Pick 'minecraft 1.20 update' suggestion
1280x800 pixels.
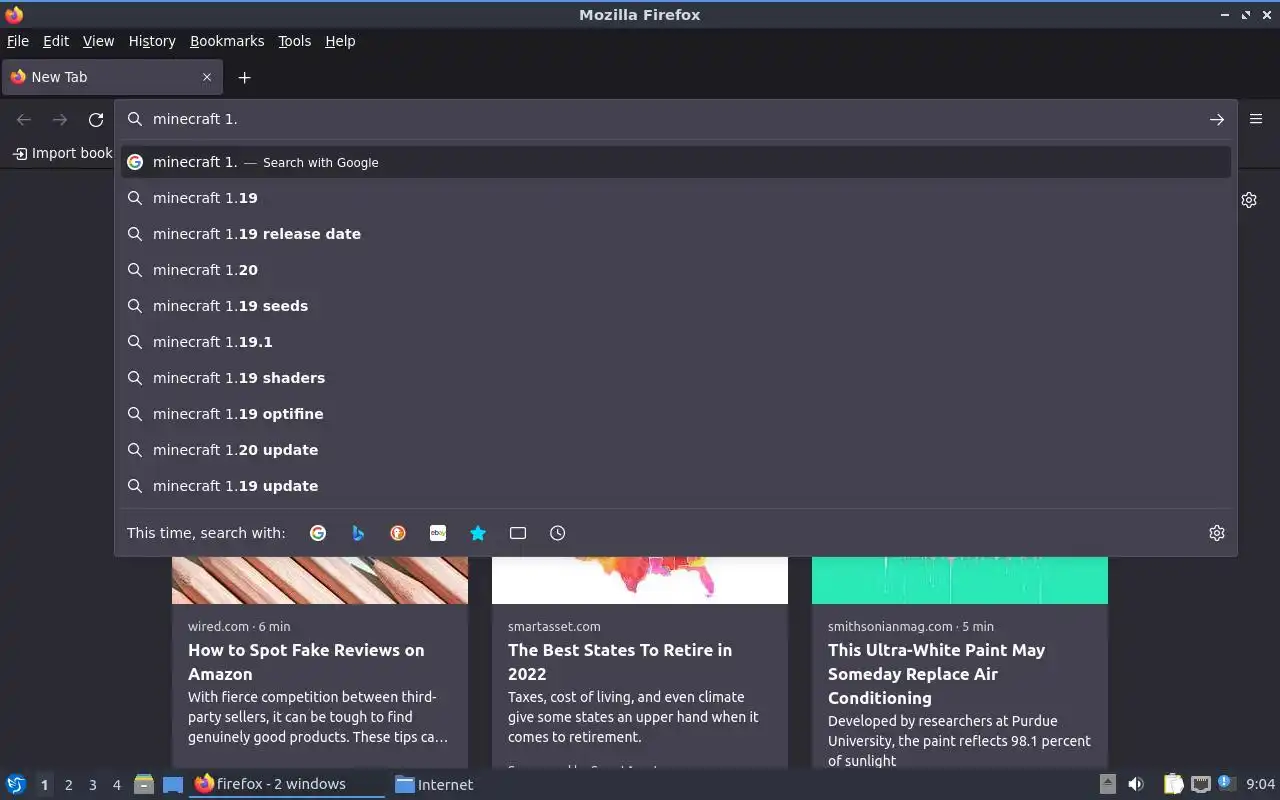pos(676,450)
